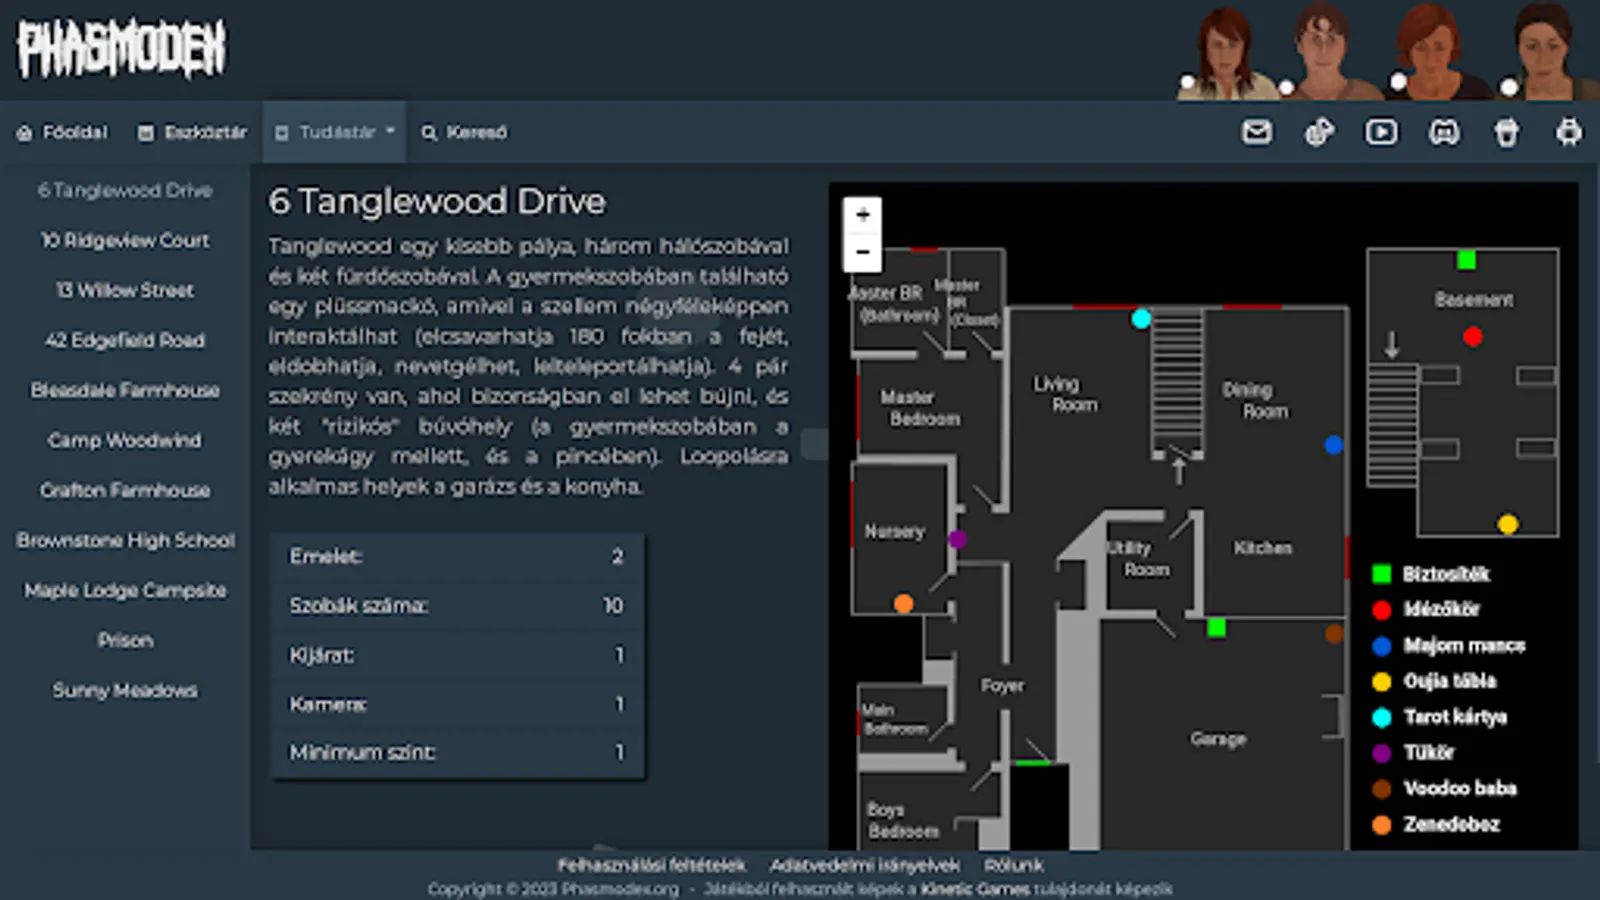1600x900 pixels.
Task: Click the Garage label on map
Action: coord(1218,739)
